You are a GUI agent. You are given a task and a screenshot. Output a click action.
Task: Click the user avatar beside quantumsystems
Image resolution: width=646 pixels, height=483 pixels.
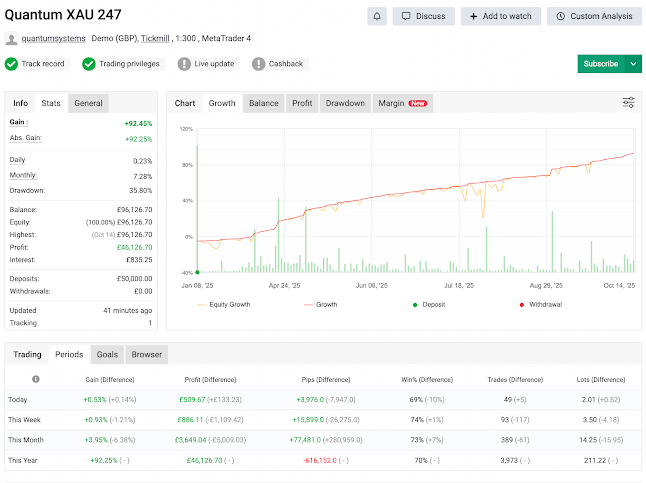[12, 39]
